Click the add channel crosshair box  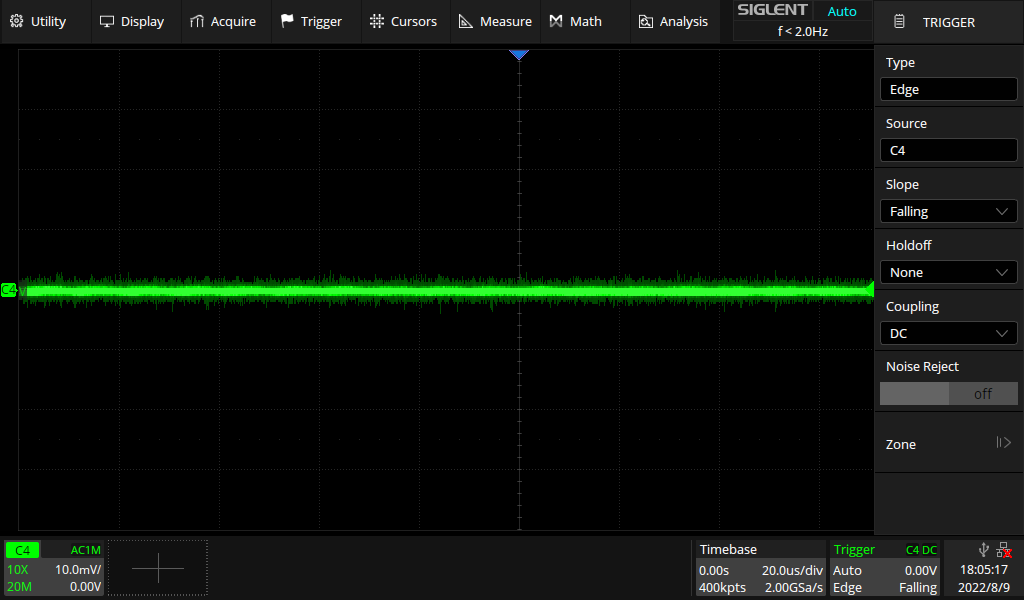pyautogui.click(x=157, y=568)
